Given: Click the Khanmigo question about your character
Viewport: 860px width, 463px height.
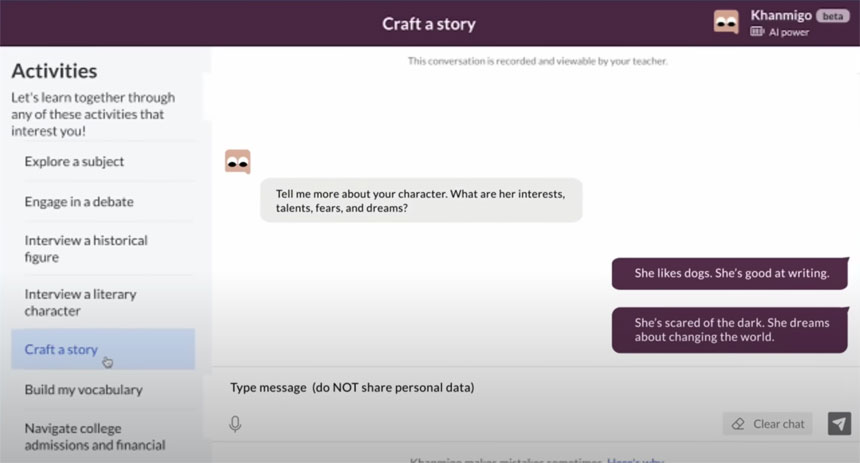Looking at the screenshot, I should (x=421, y=201).
